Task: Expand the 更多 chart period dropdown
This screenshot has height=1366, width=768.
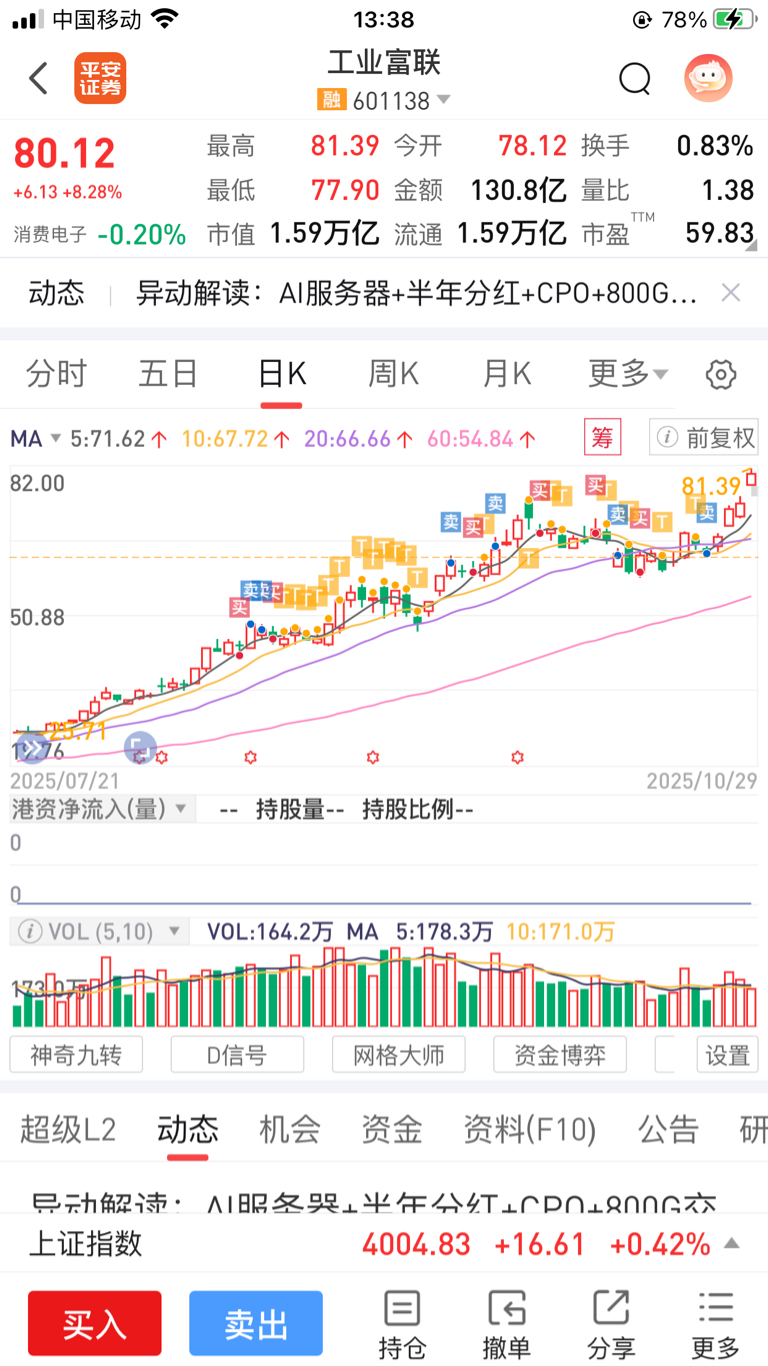Action: (628, 375)
